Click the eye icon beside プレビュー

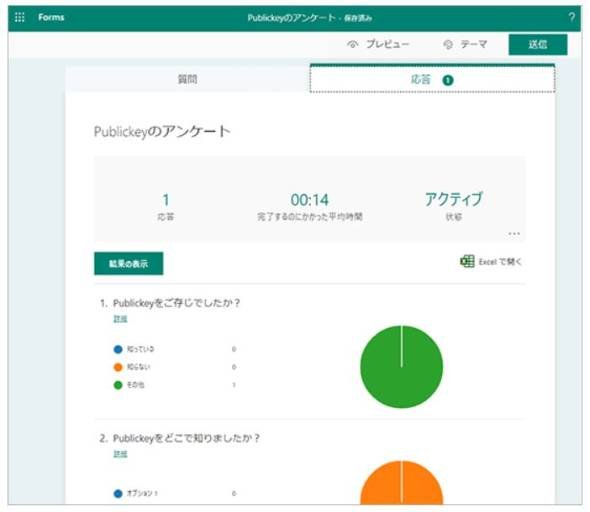pyautogui.click(x=352, y=44)
